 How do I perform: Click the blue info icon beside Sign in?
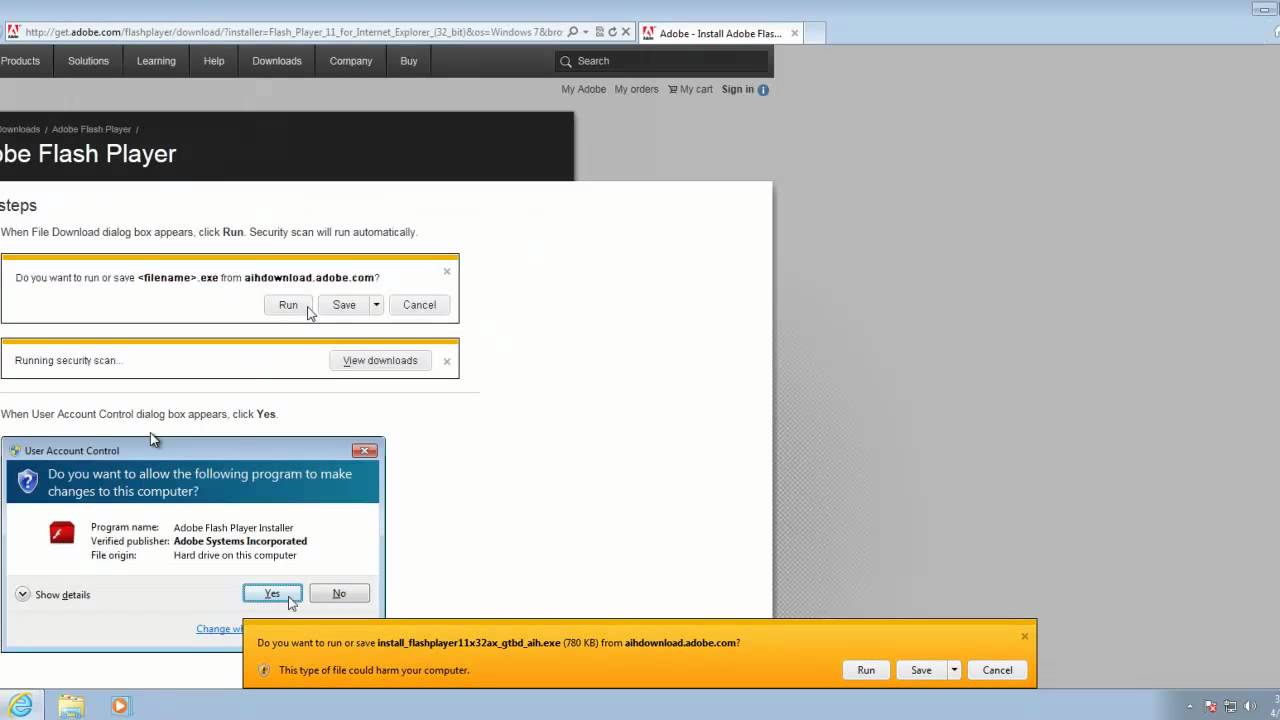[763, 90]
